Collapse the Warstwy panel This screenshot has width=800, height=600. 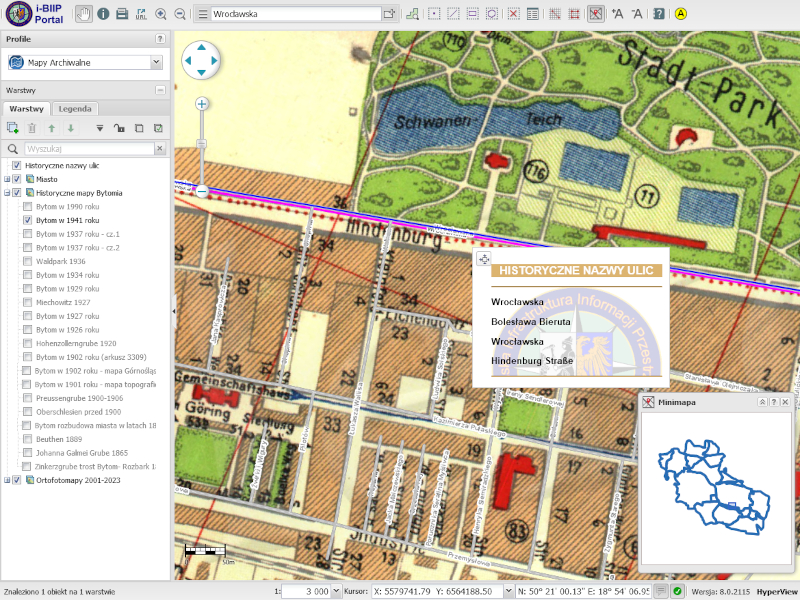[x=160, y=90]
